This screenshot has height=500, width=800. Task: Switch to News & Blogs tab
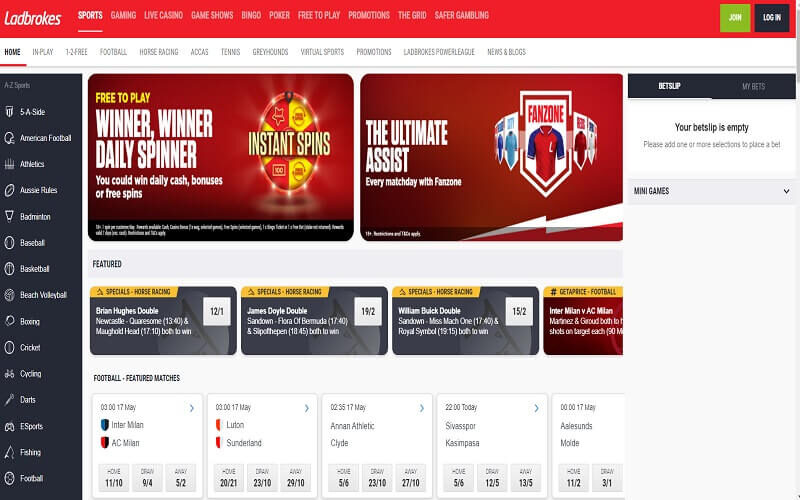pos(506,52)
